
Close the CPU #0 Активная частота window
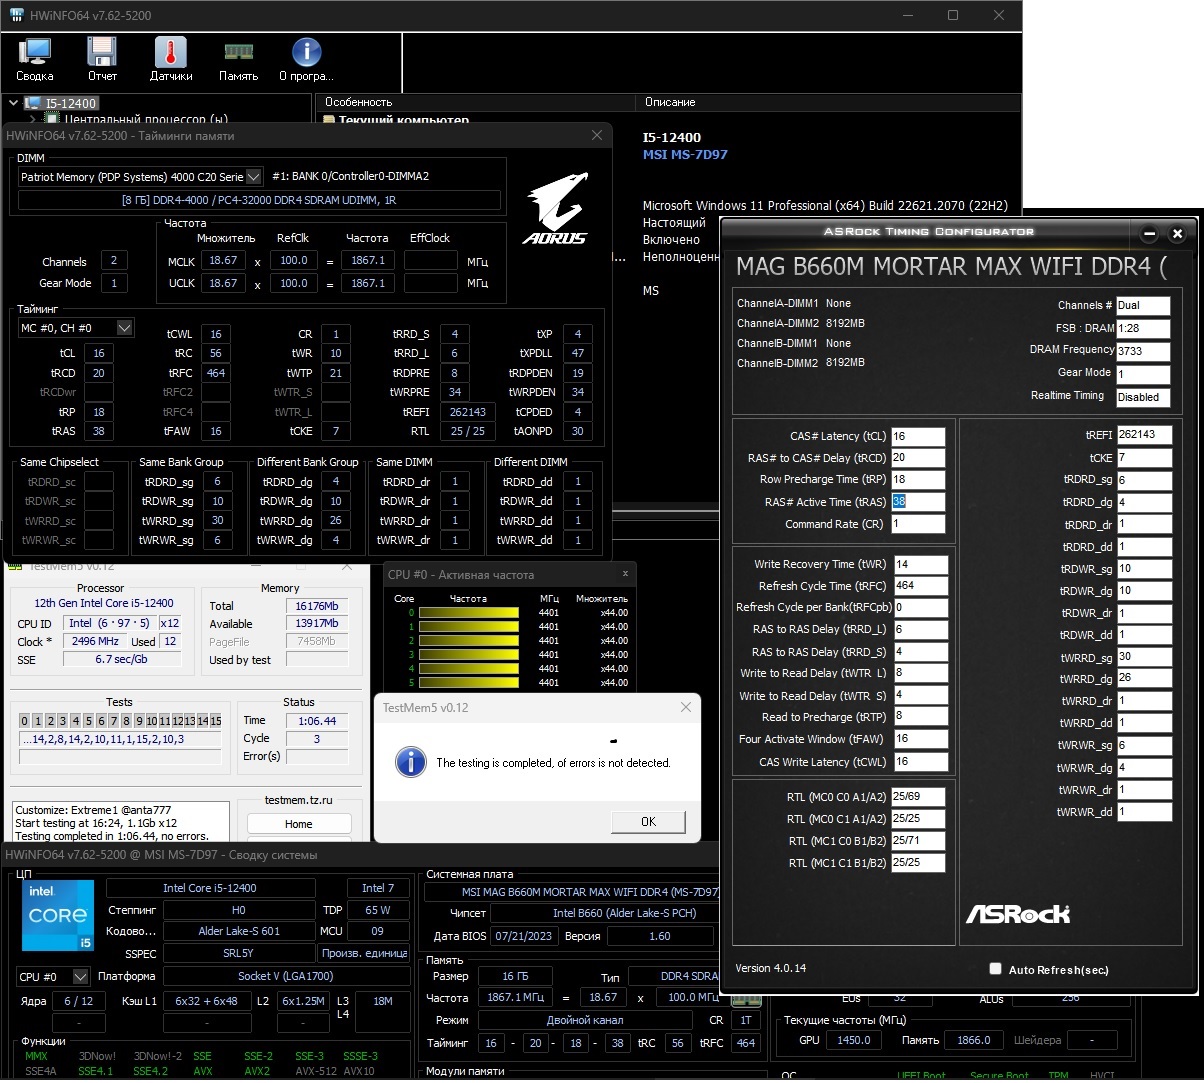625,574
